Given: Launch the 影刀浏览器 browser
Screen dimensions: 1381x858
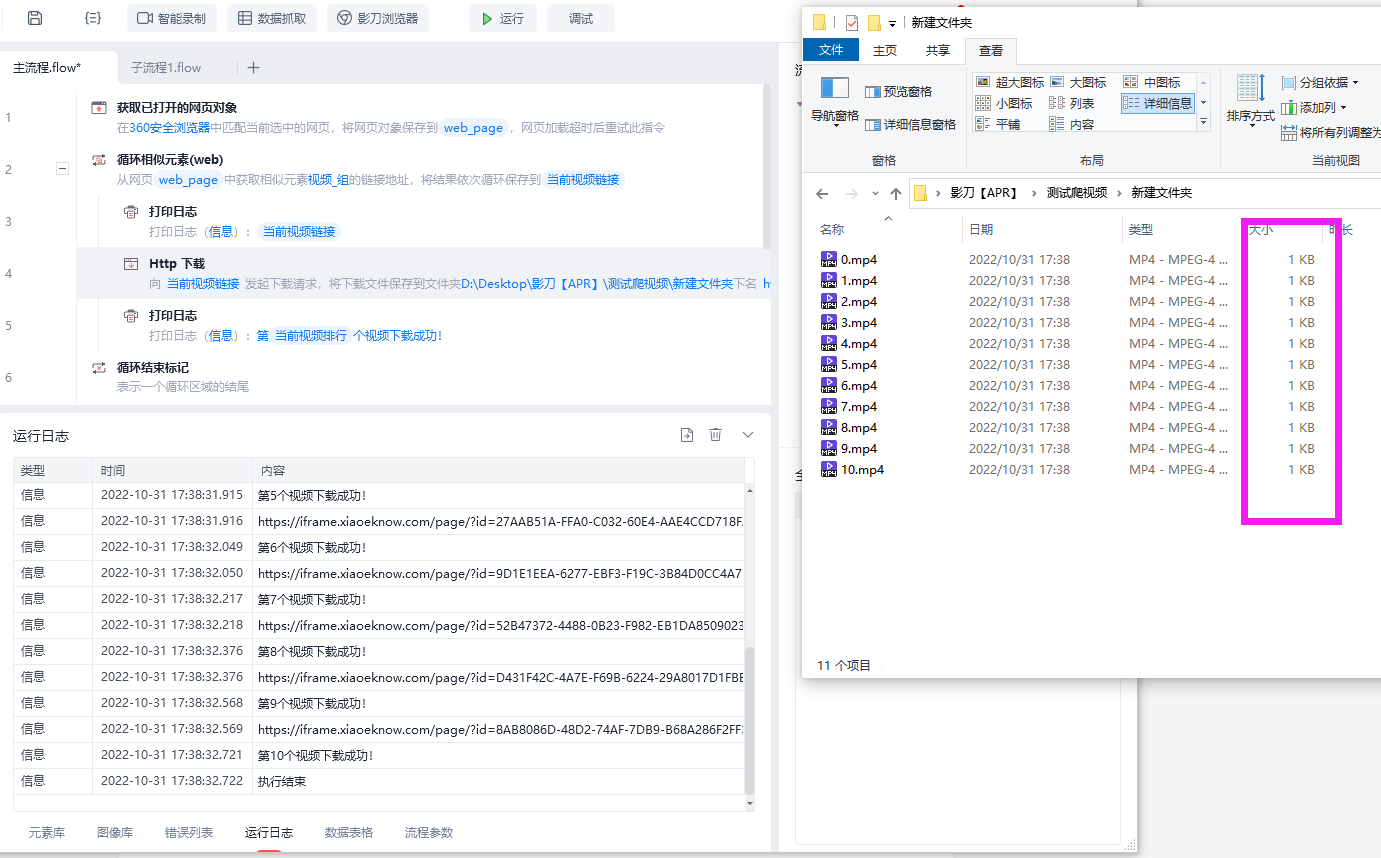Looking at the screenshot, I should [377, 18].
